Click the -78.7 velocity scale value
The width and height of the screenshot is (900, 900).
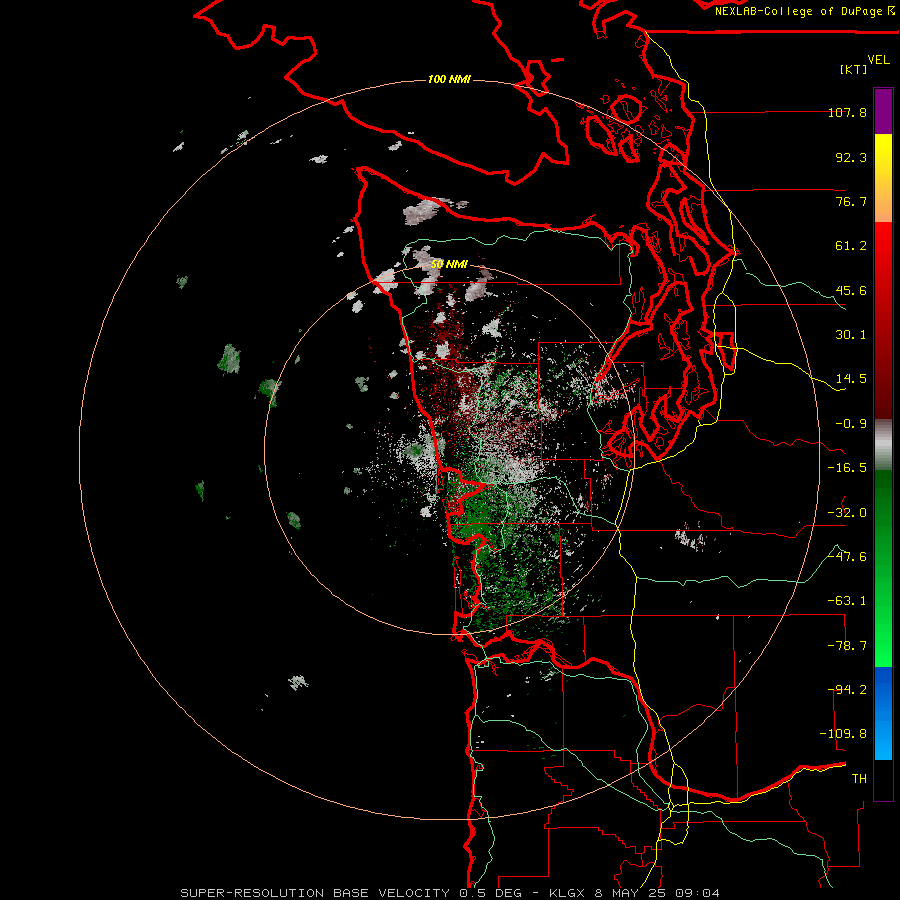[847, 646]
